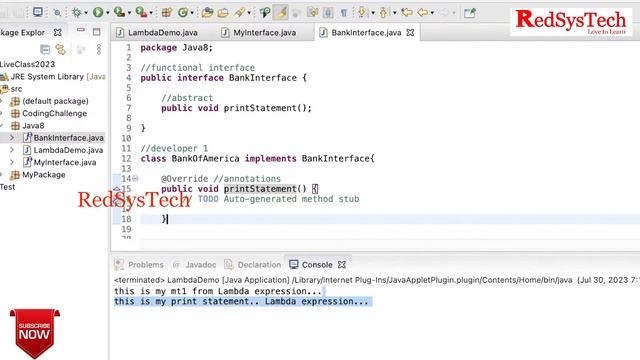Open the Back history dropdown arrow

[432, 13]
